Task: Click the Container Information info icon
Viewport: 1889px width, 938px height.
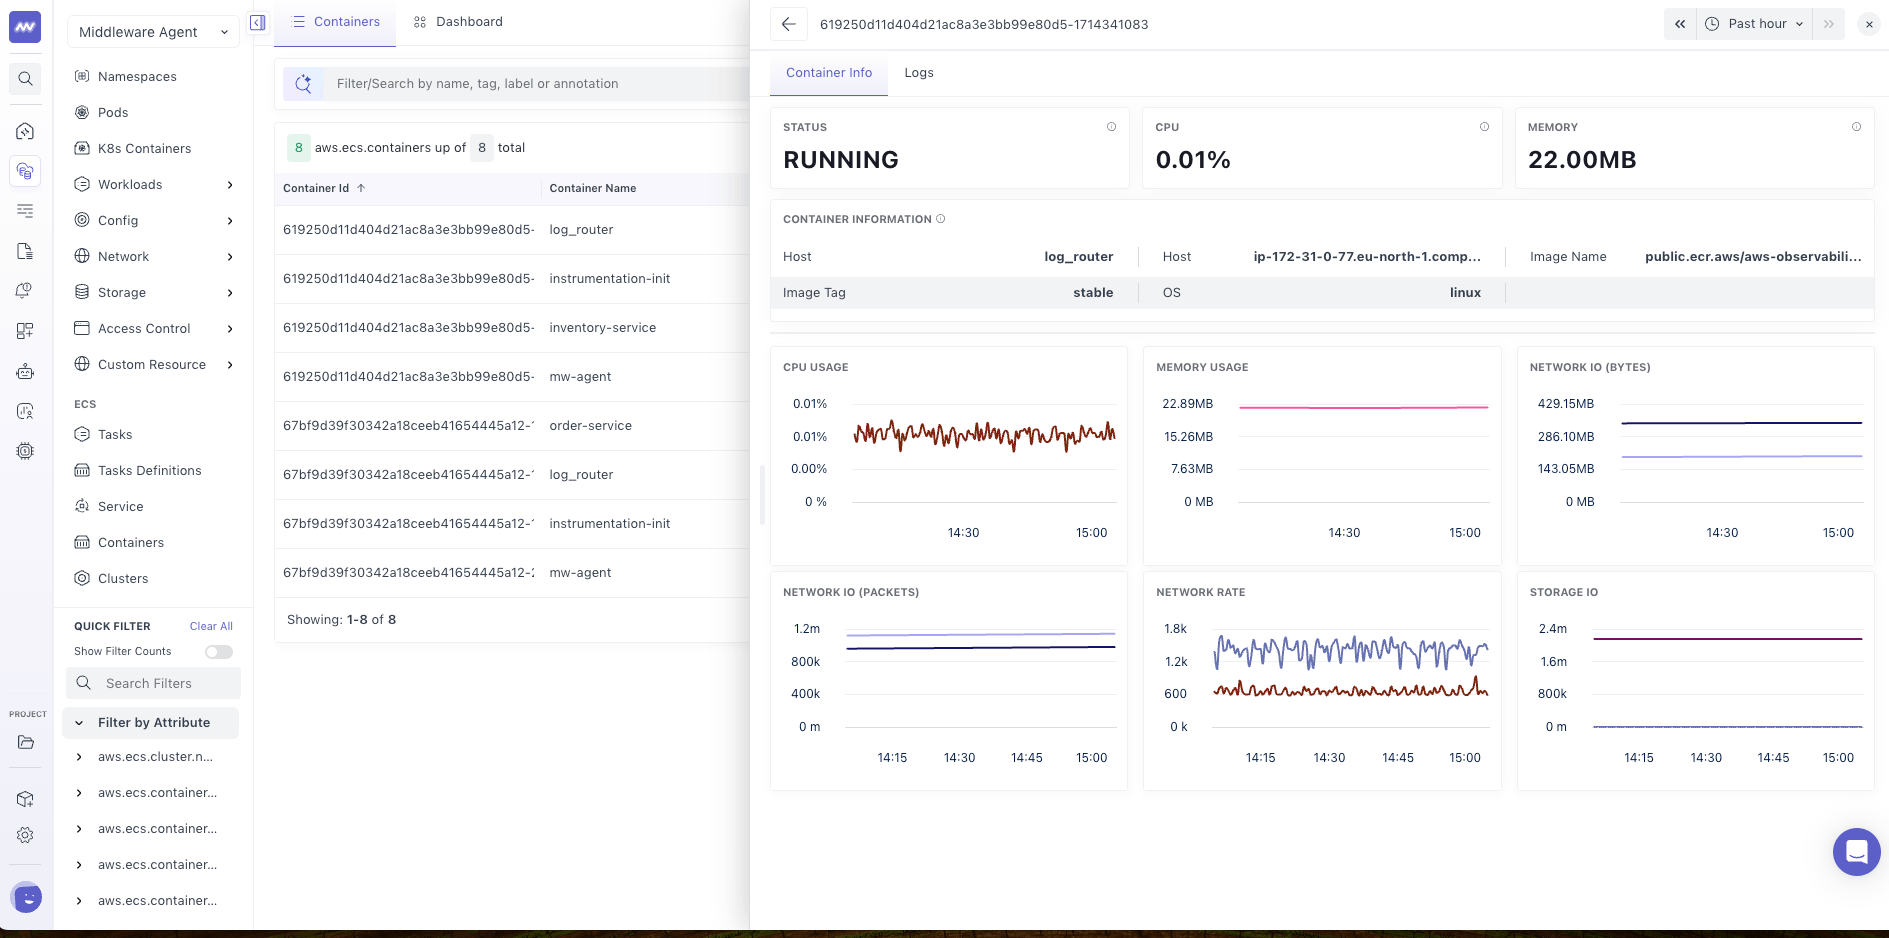Action: 940,219
